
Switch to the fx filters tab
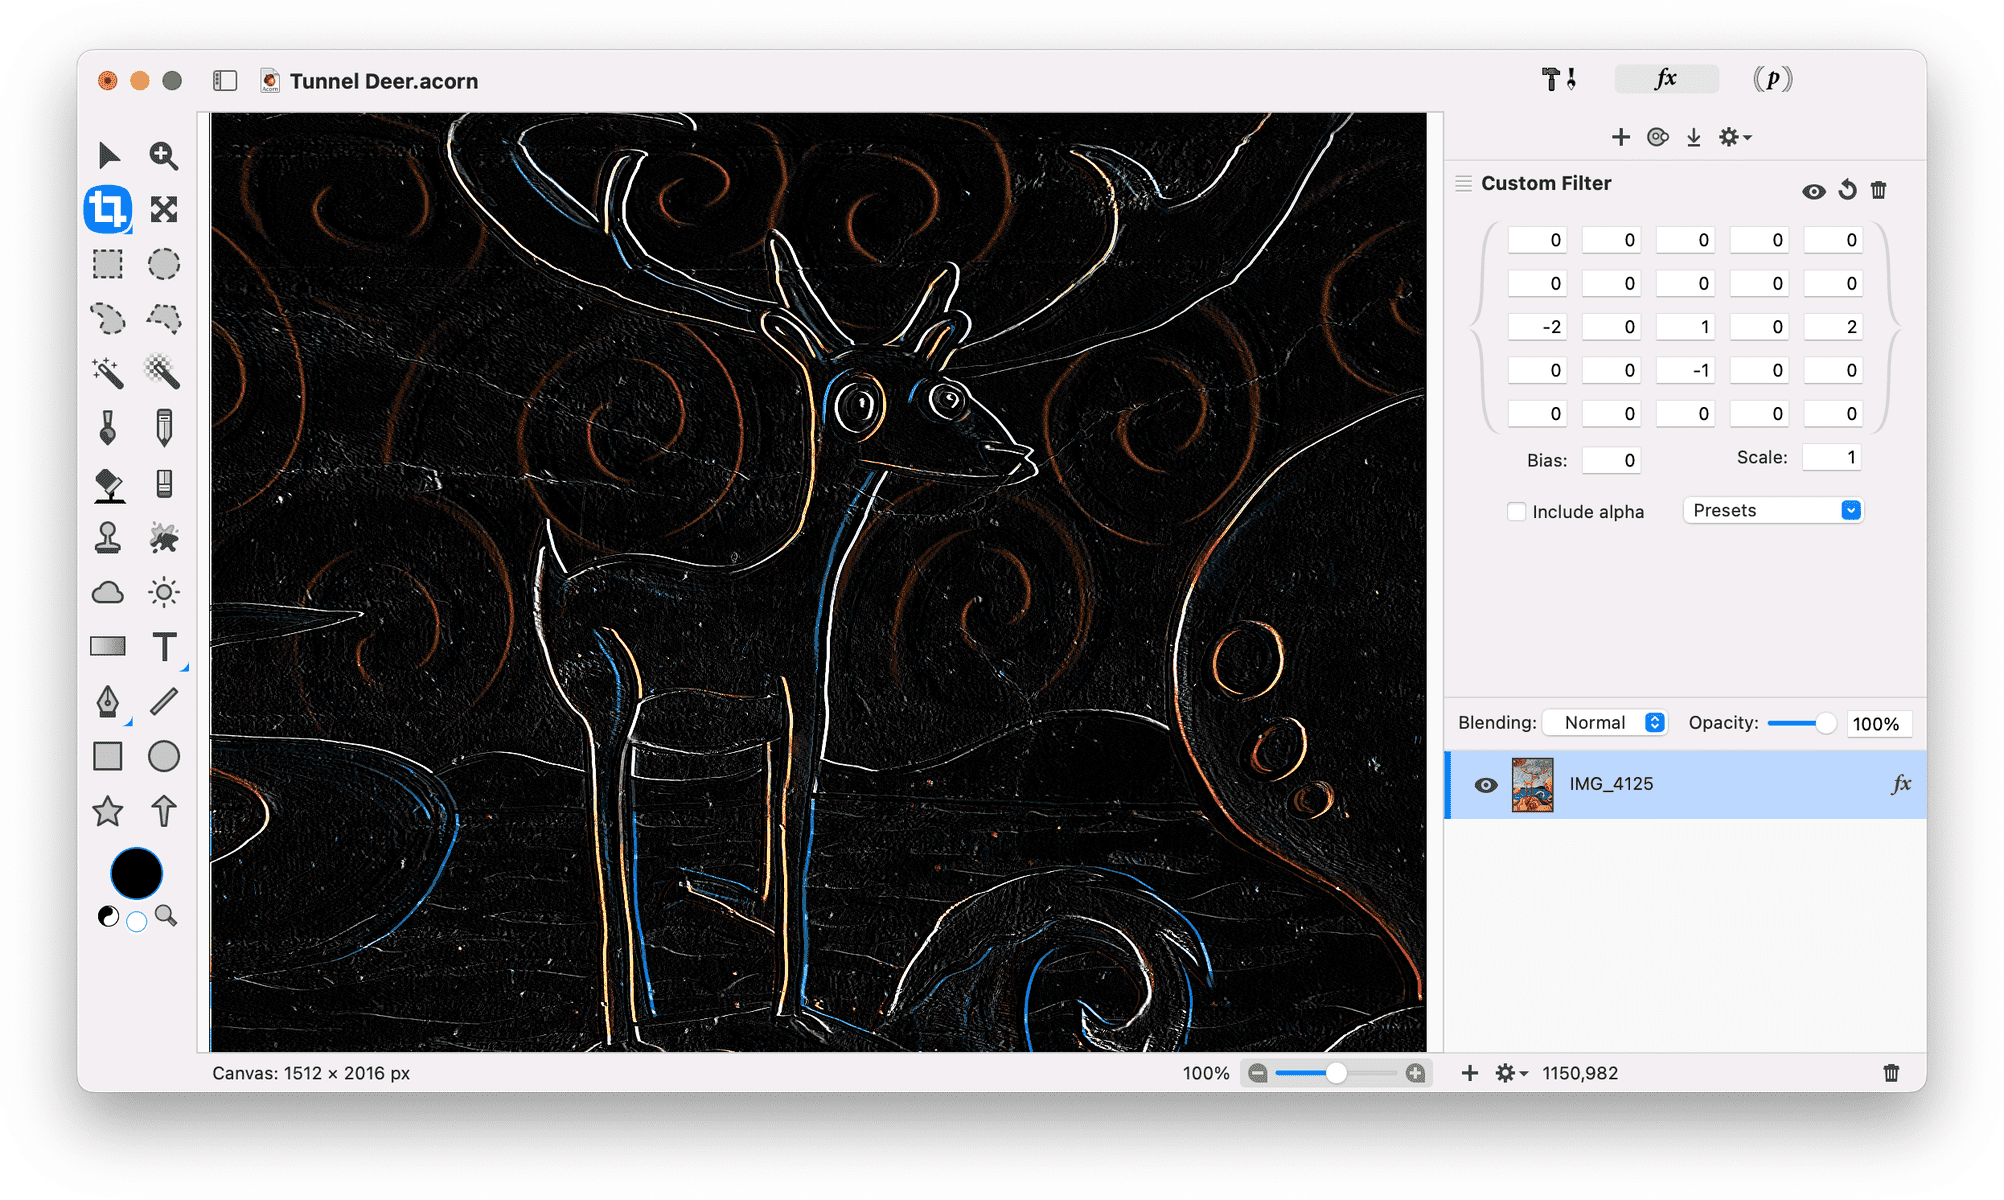[x=1666, y=79]
